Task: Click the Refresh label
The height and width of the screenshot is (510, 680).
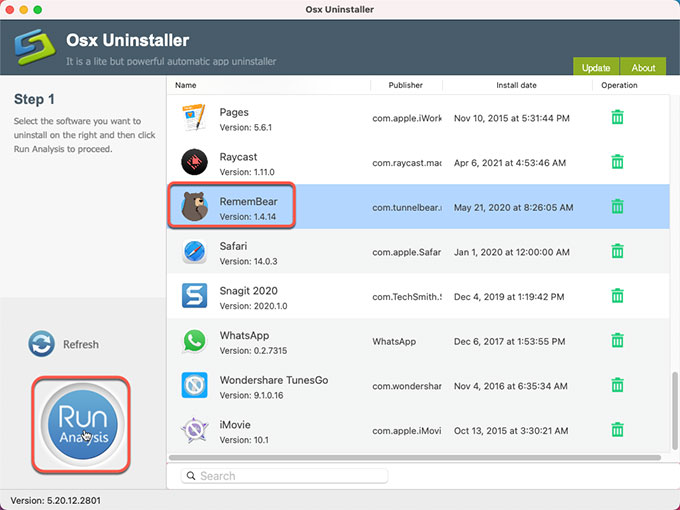Action: coord(81,344)
